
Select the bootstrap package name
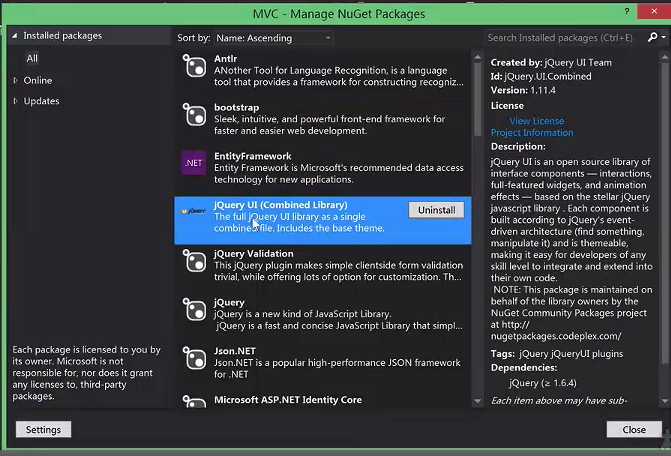pos(236,107)
